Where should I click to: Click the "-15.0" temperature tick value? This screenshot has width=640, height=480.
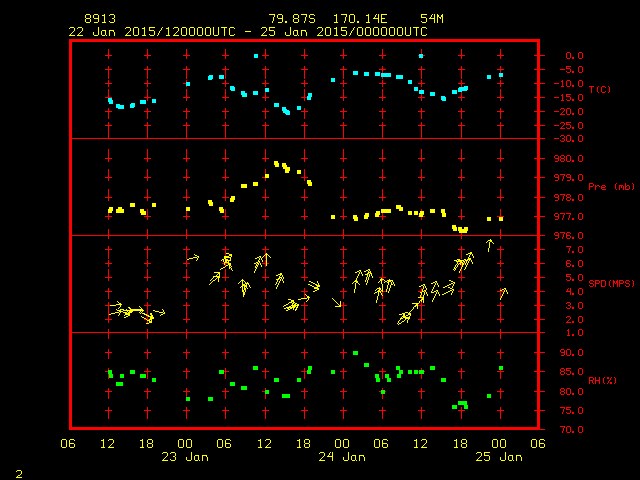[x=569, y=98]
